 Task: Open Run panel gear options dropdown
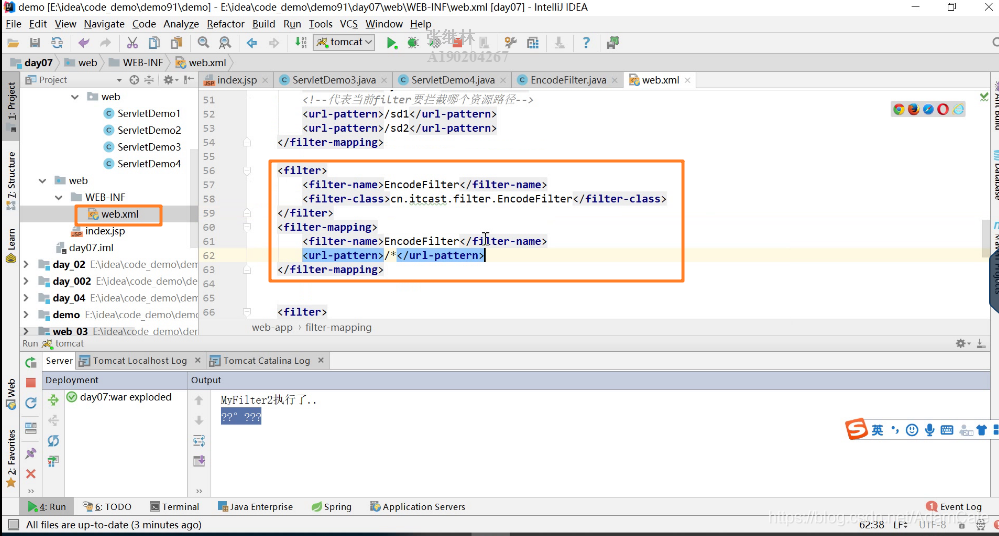963,344
